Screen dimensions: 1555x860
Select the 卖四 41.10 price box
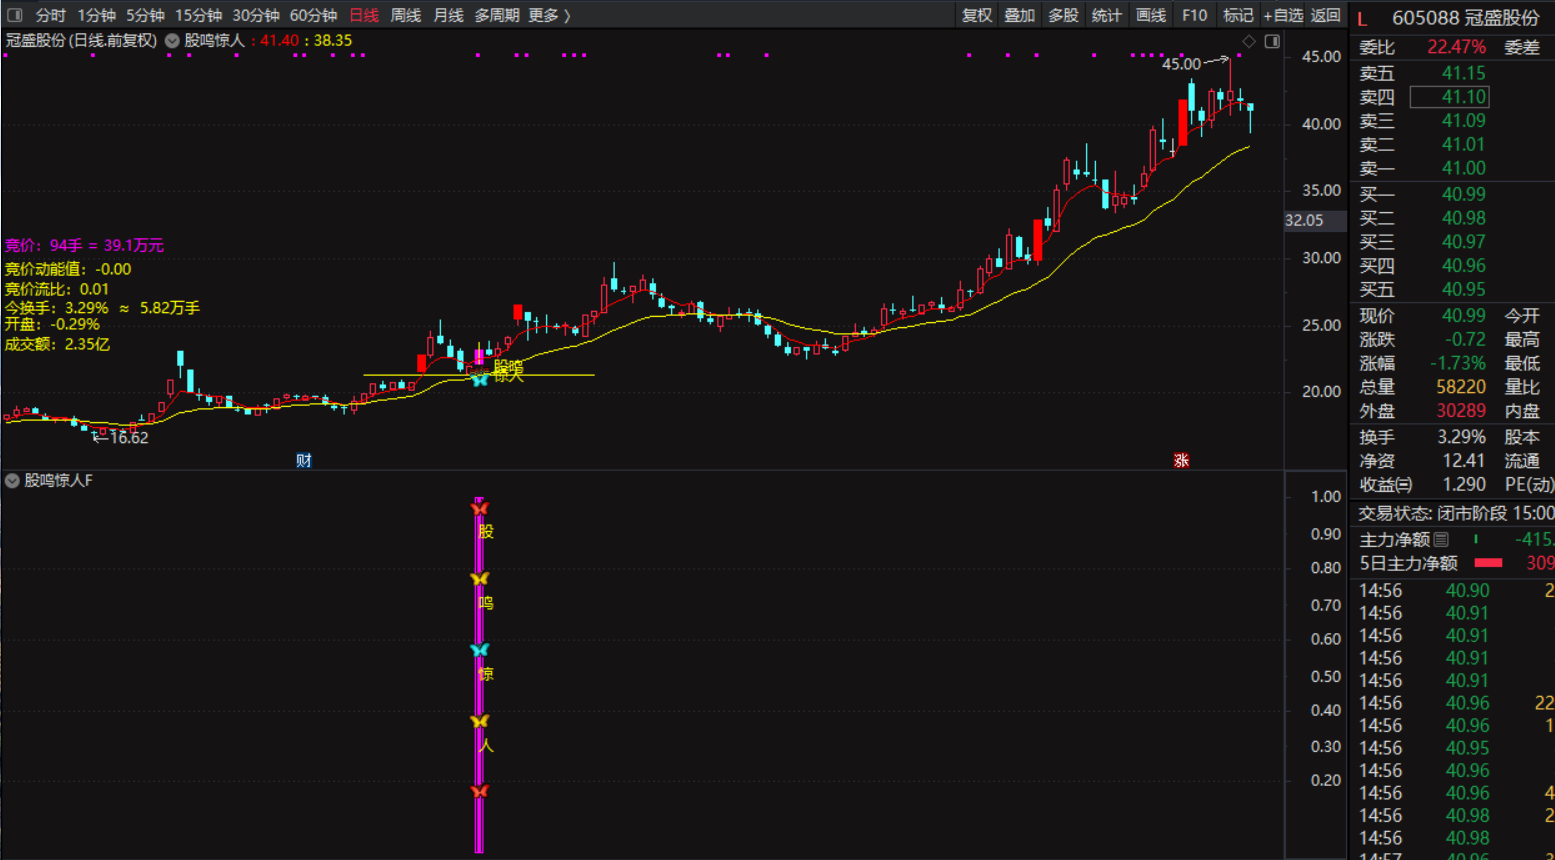tap(1449, 97)
